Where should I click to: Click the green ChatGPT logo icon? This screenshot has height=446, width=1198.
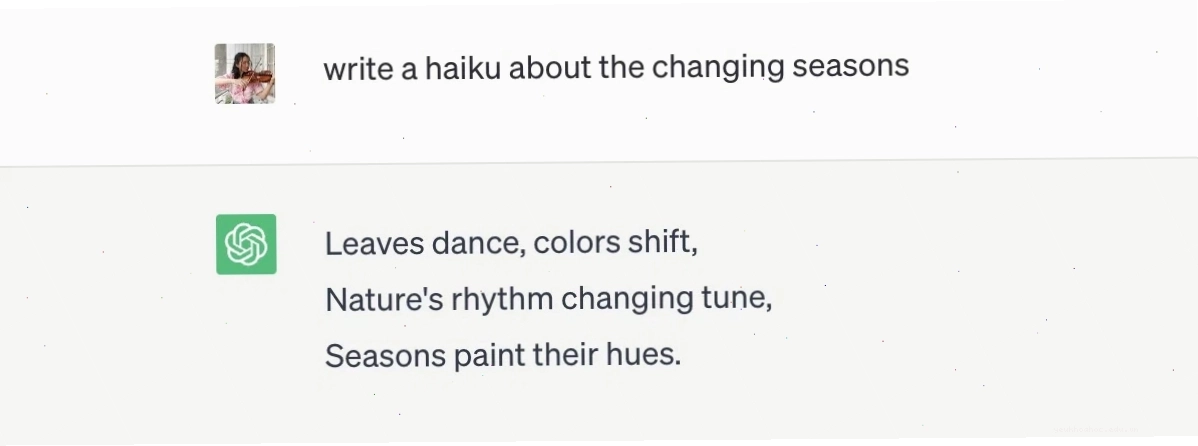click(x=246, y=244)
